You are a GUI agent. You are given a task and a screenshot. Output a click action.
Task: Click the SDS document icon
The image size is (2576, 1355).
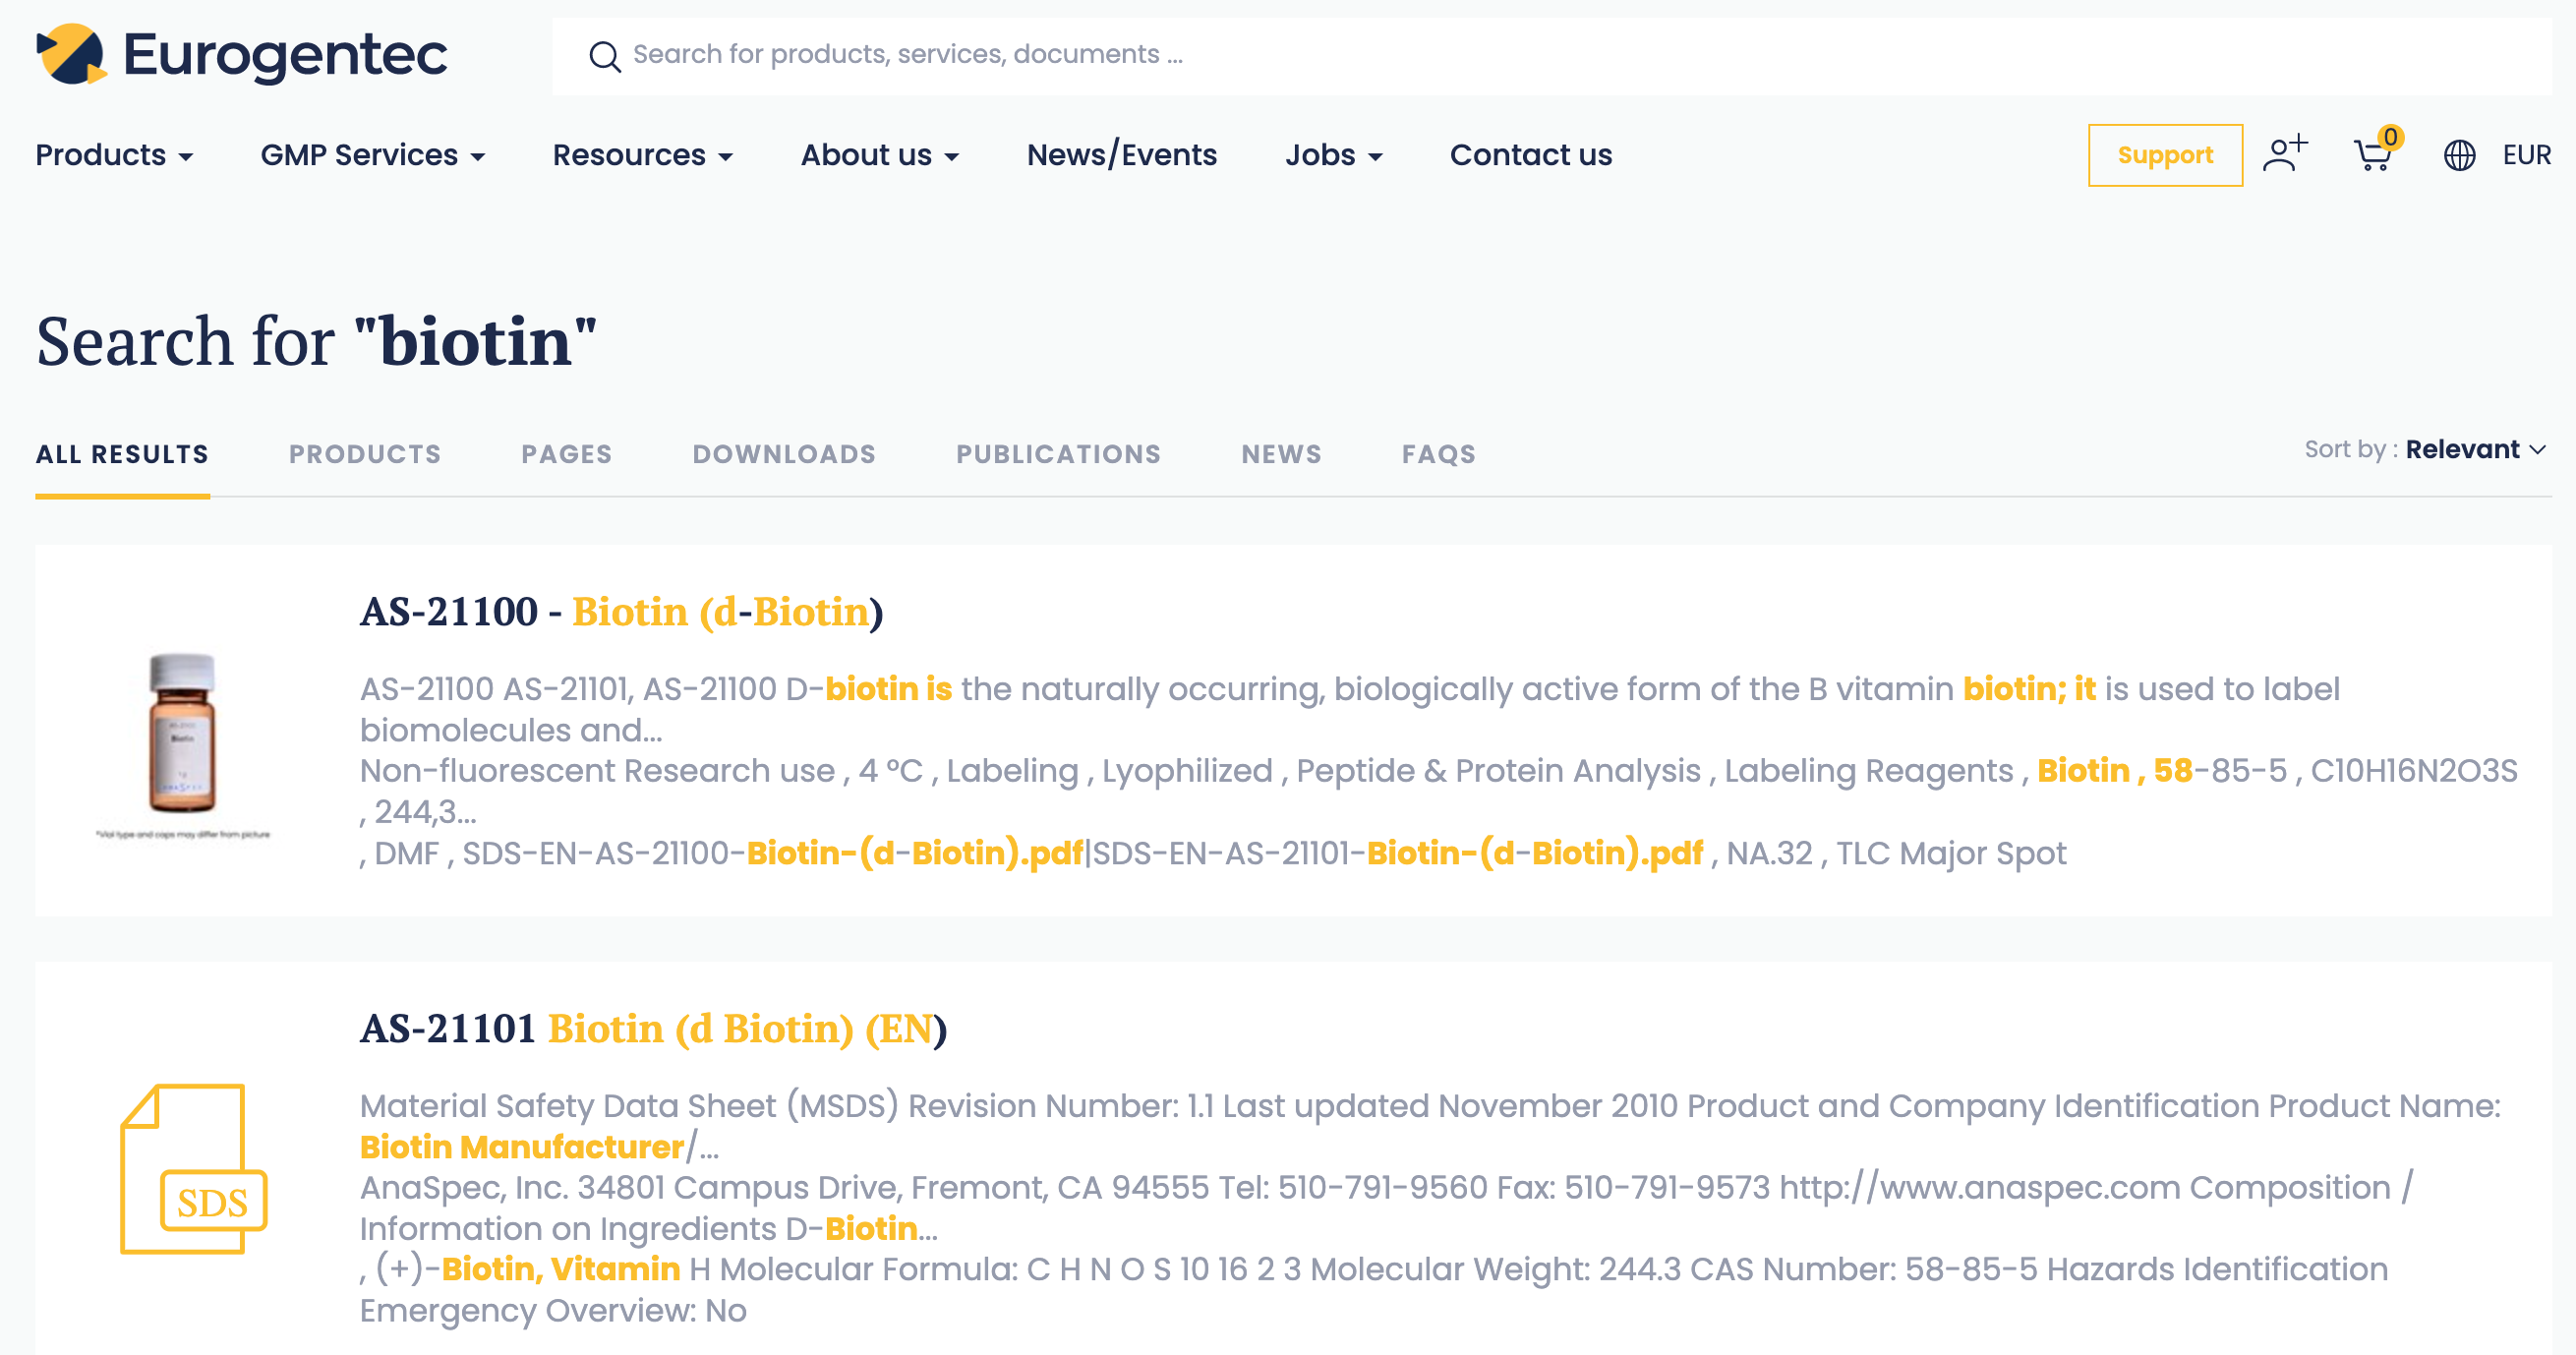[194, 1168]
